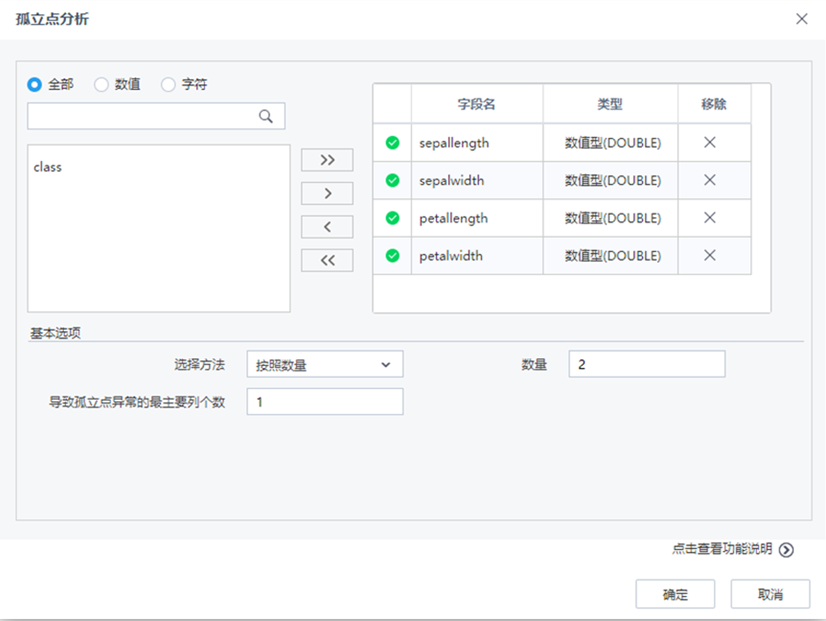This screenshot has width=826, height=621.
Task: Click the 数量 input field
Action: (646, 364)
